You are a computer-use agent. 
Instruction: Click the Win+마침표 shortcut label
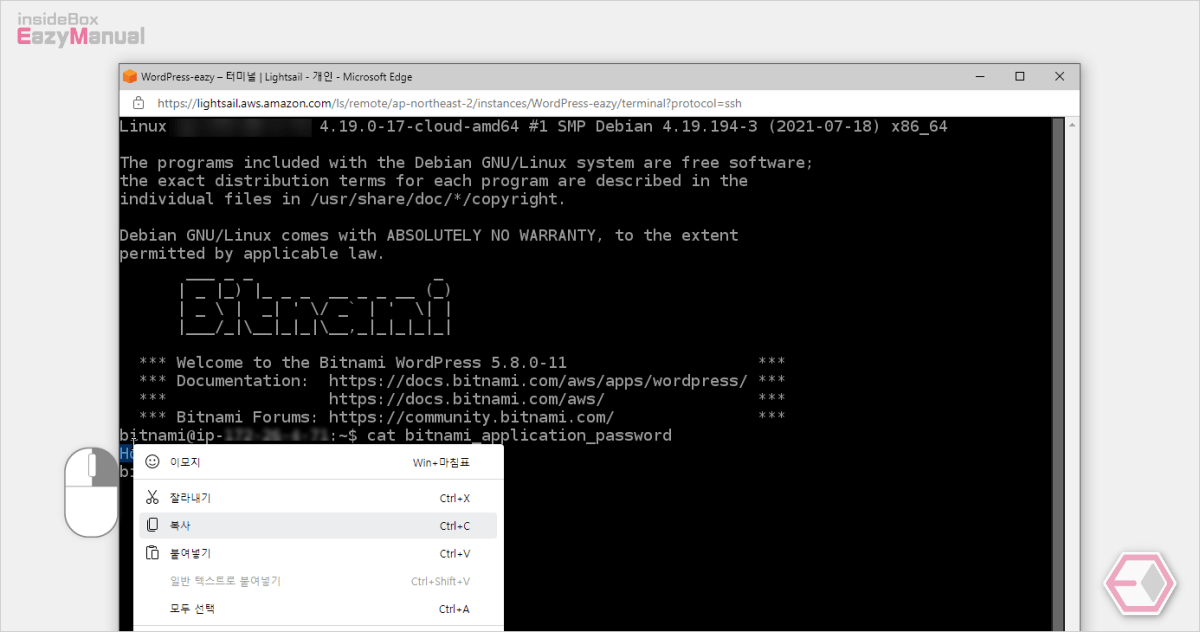(441, 463)
